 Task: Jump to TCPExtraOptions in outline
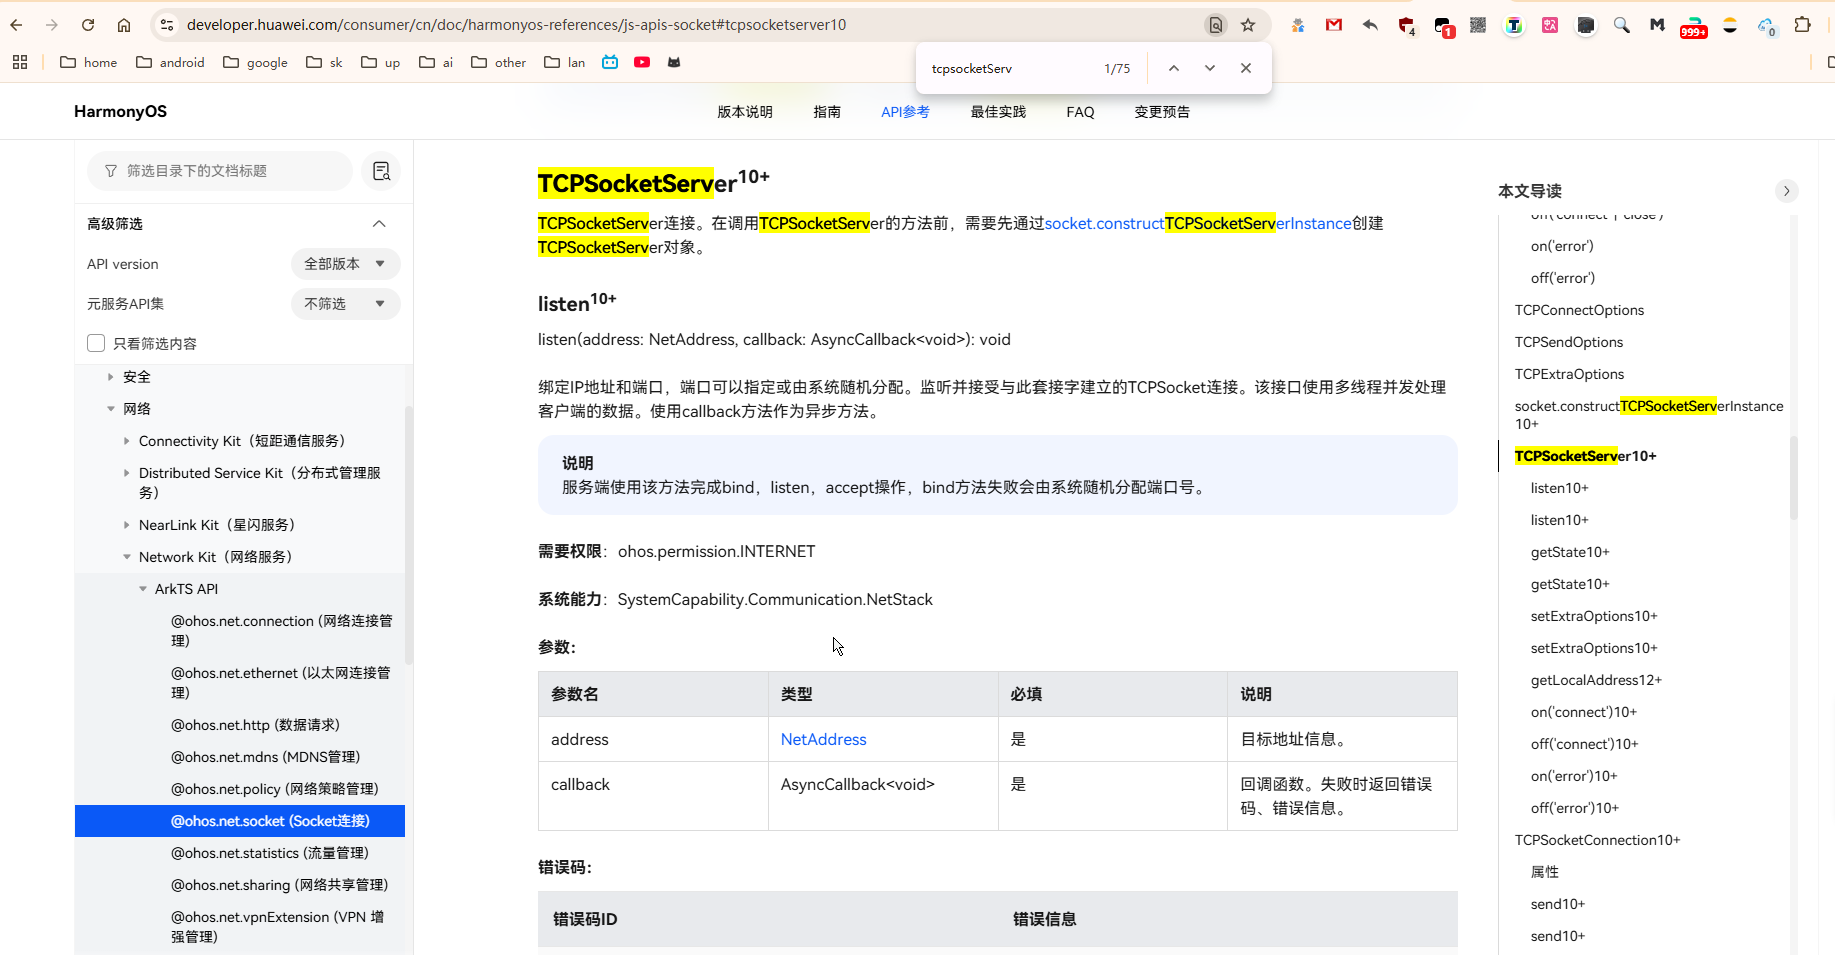click(x=1569, y=374)
